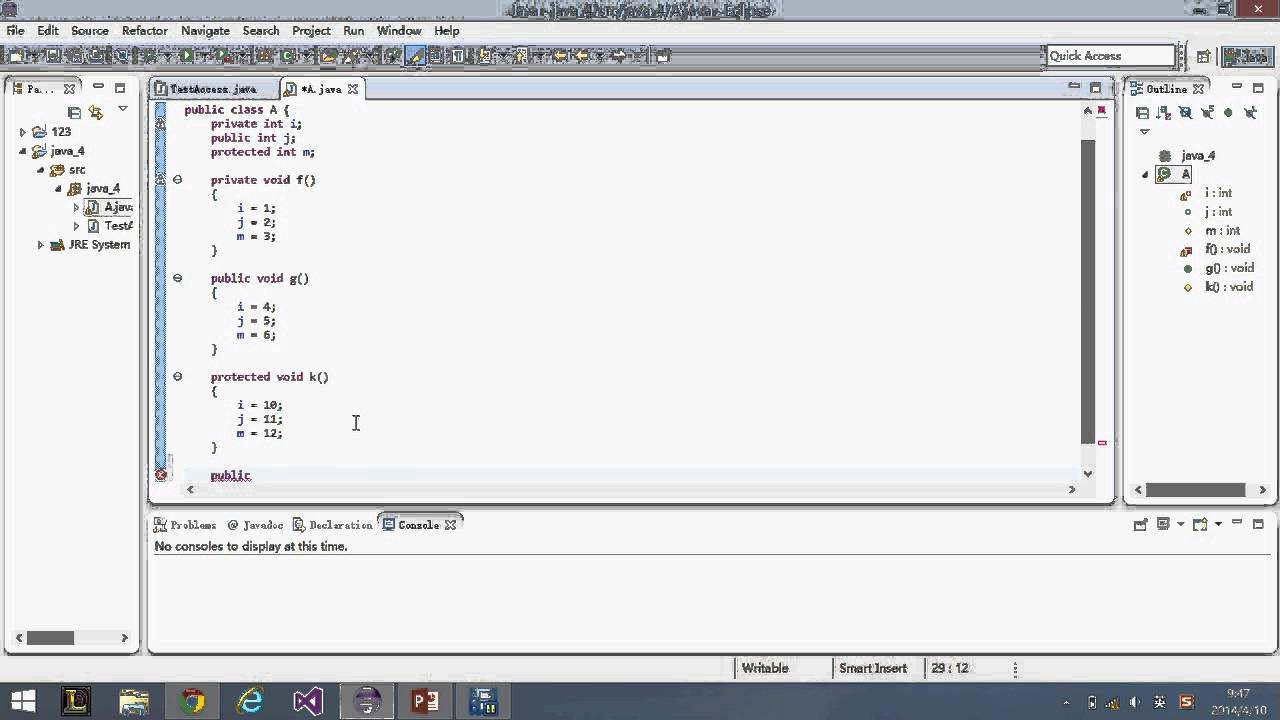Collapse class A in Outline tree
The height and width of the screenshot is (720, 1280).
coord(1146,174)
